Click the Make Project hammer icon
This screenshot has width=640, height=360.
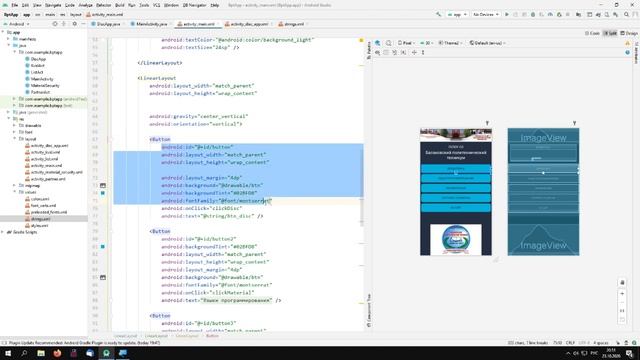pos(438,14)
